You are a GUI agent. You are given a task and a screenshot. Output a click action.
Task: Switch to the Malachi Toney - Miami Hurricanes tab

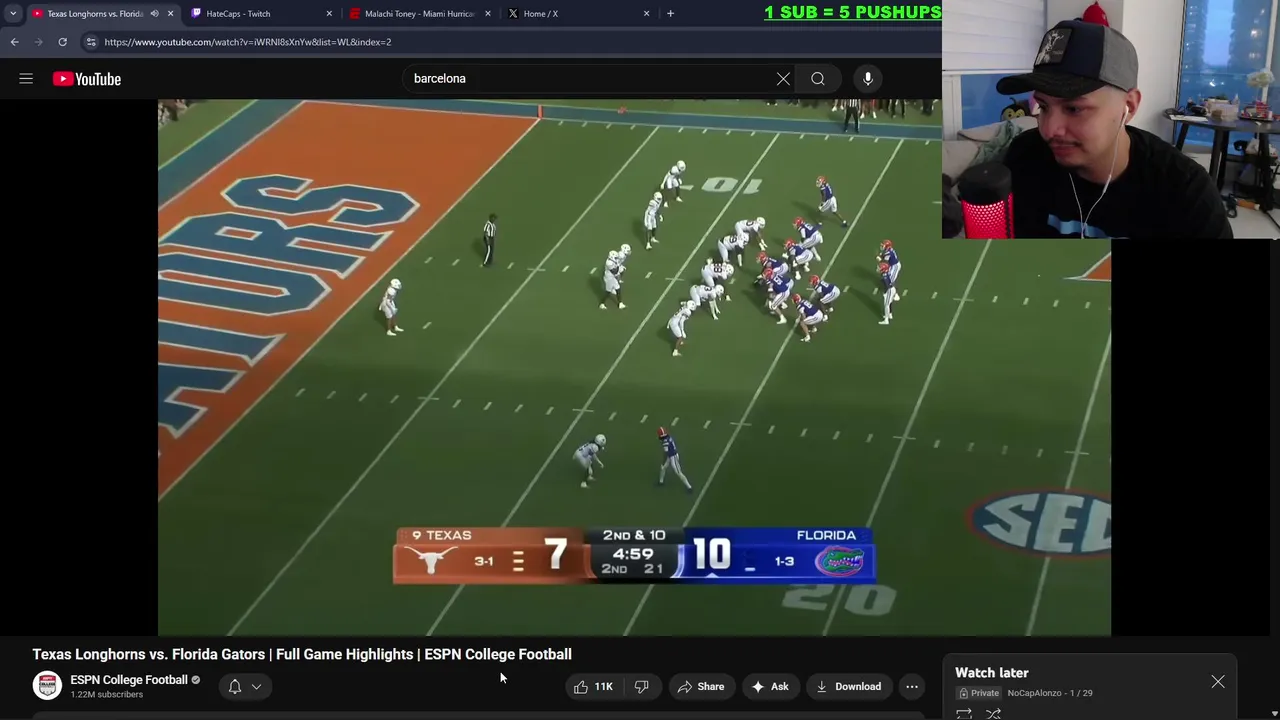tap(419, 14)
